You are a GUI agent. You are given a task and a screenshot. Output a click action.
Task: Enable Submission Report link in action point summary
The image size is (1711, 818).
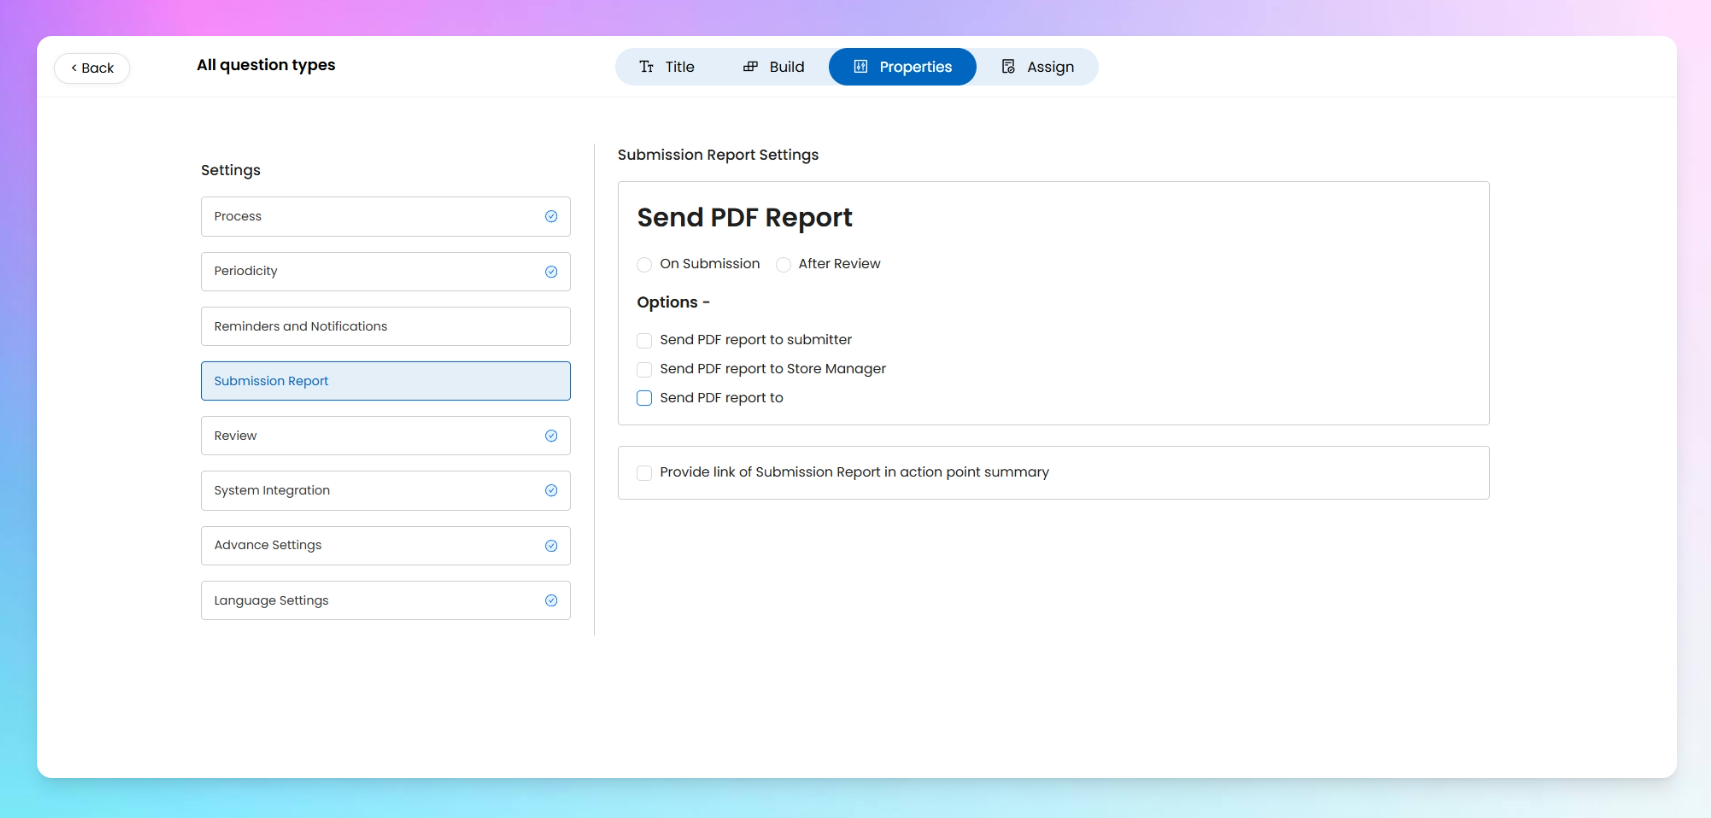coord(645,473)
